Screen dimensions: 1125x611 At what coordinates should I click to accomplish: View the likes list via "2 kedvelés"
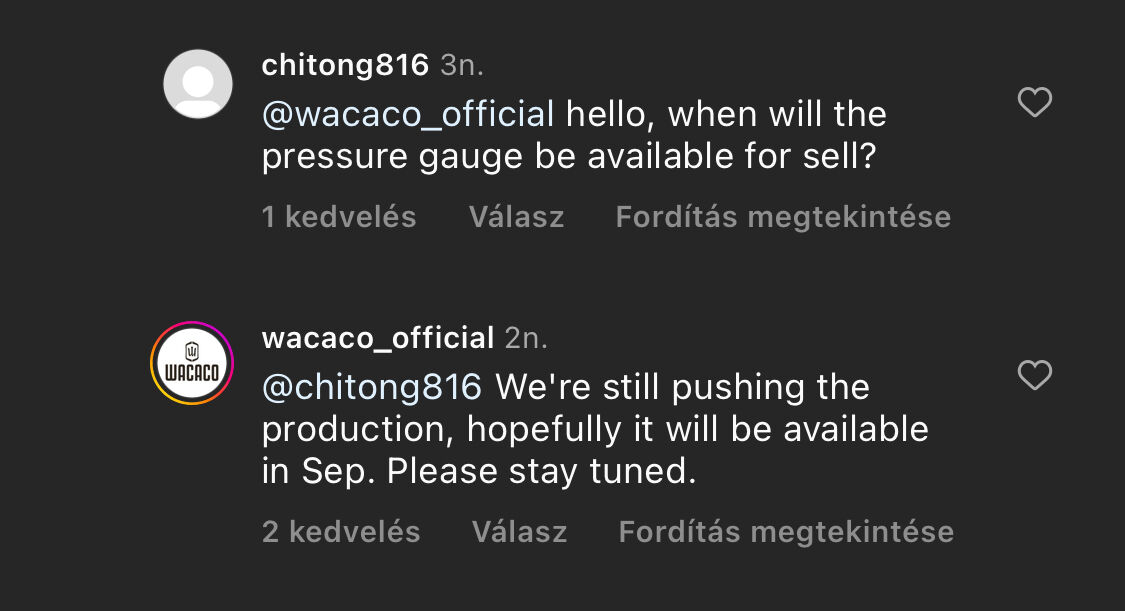(x=341, y=531)
